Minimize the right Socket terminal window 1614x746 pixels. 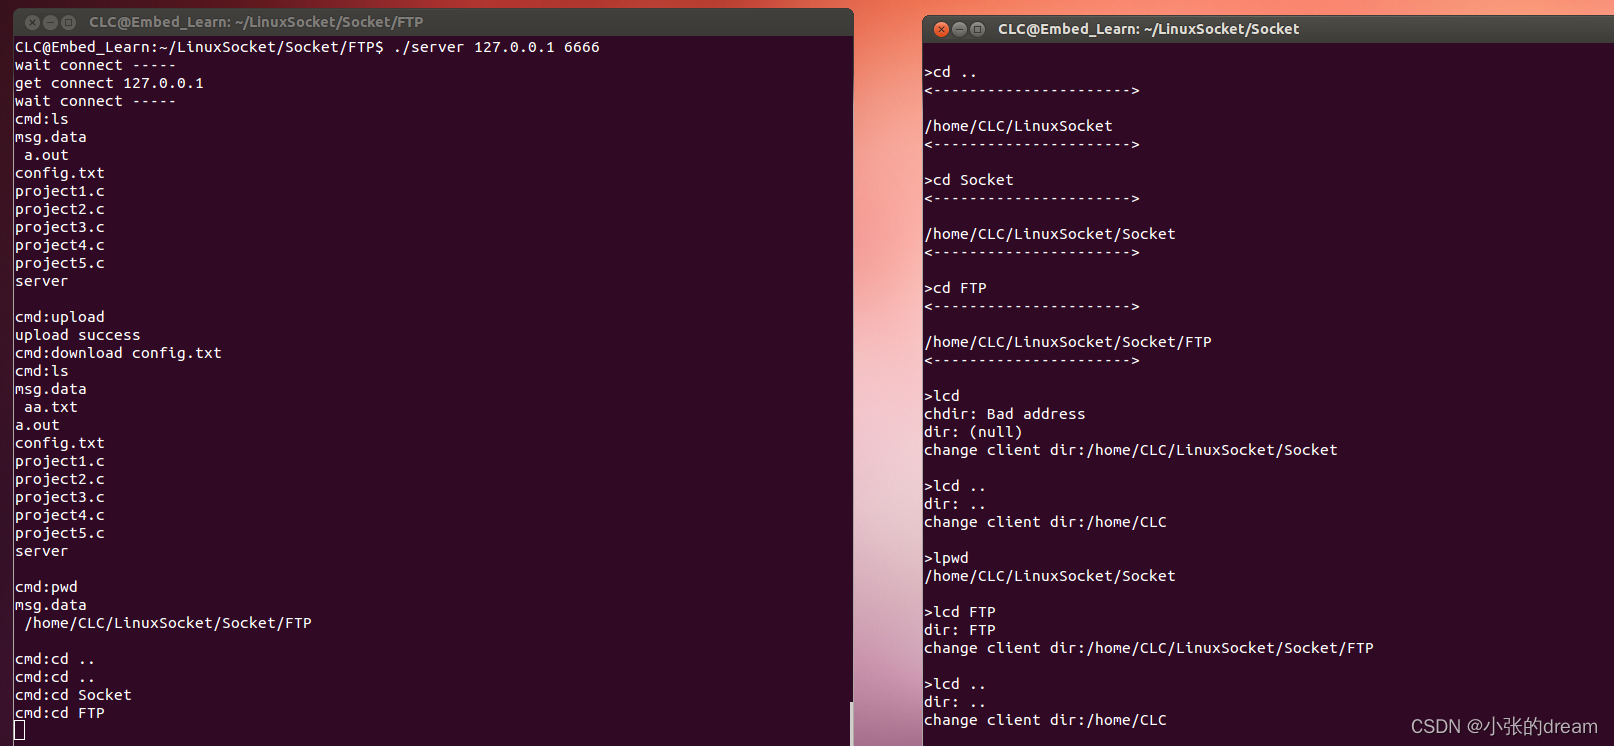click(959, 29)
